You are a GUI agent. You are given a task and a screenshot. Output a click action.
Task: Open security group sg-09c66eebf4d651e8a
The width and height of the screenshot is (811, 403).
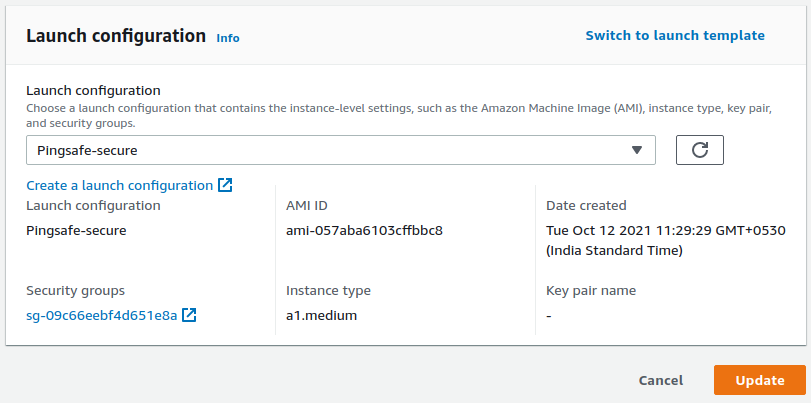click(x=101, y=315)
